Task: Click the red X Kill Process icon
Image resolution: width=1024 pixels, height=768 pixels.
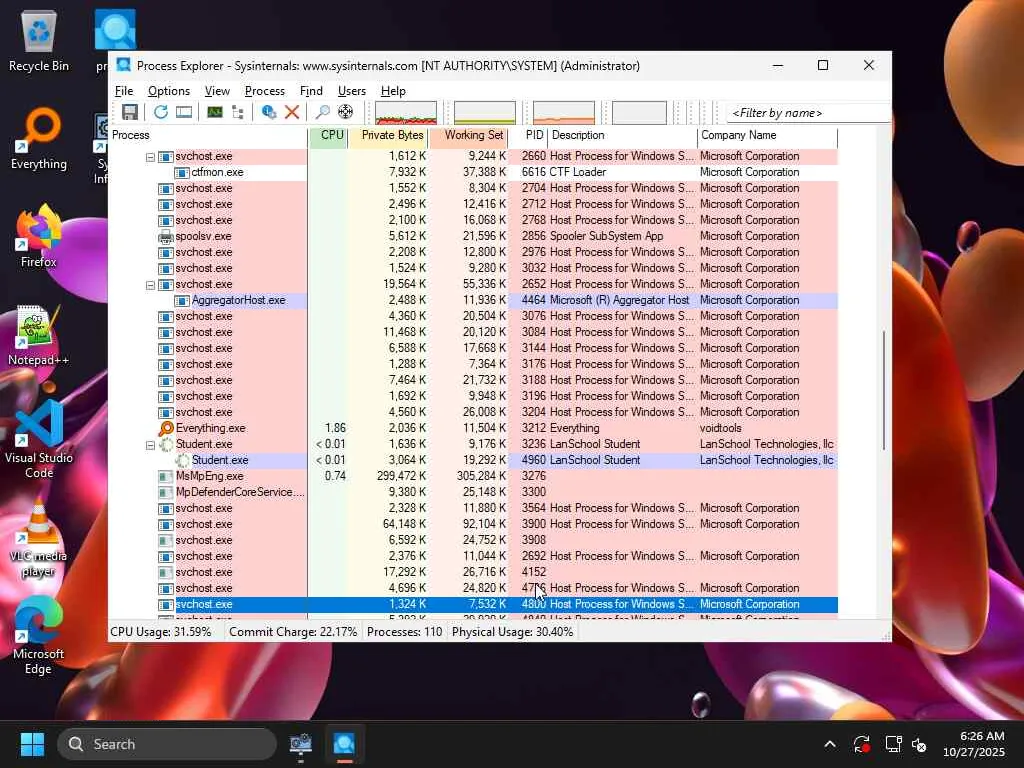Action: point(292,112)
